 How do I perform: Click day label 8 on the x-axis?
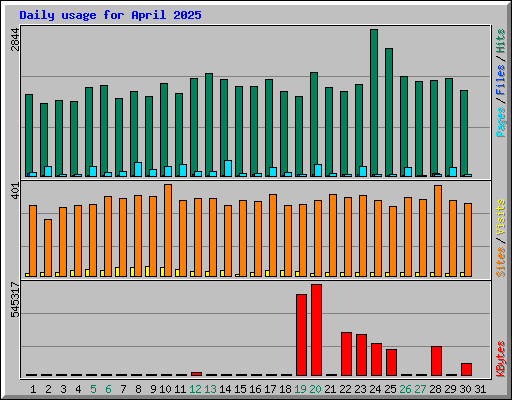pos(138,389)
